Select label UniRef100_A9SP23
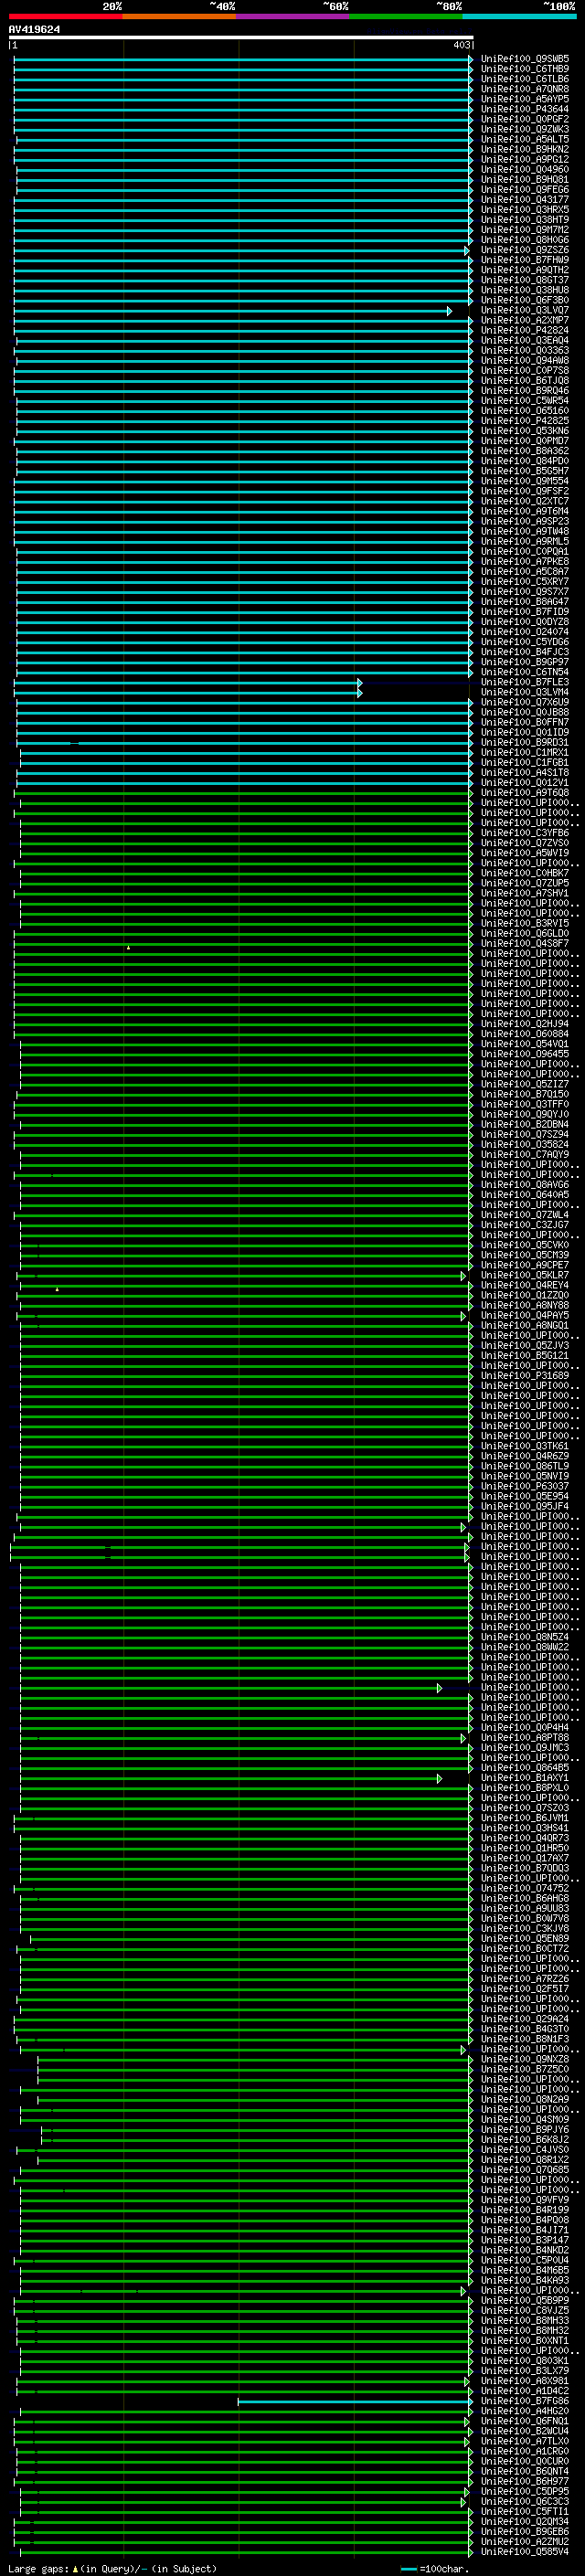 525,522
